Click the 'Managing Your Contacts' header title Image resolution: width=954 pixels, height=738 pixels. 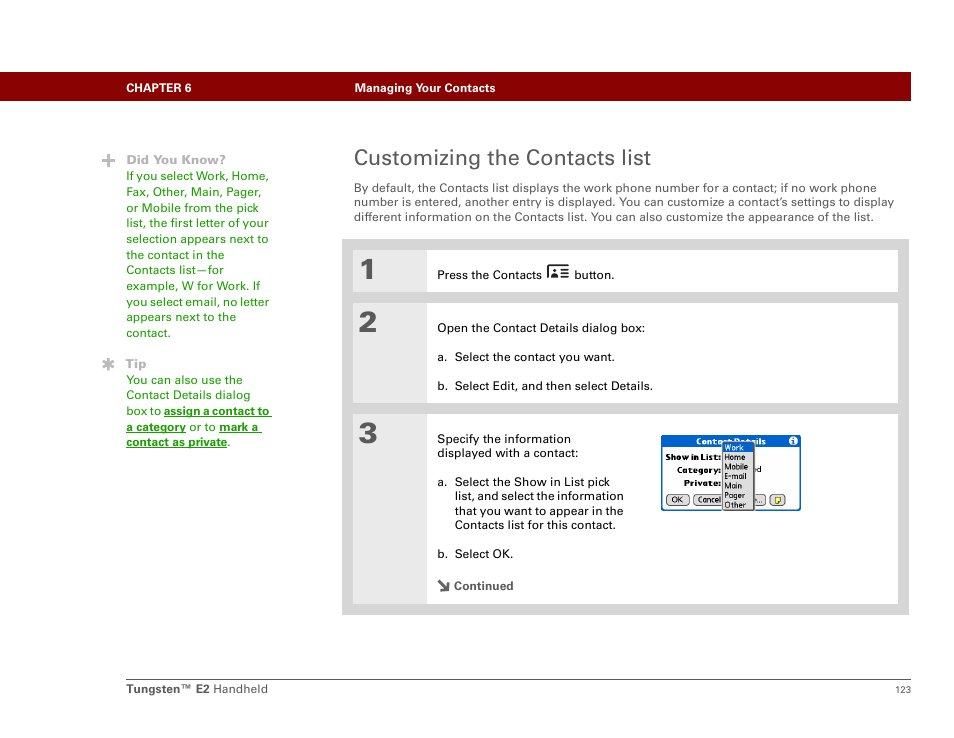click(x=425, y=88)
